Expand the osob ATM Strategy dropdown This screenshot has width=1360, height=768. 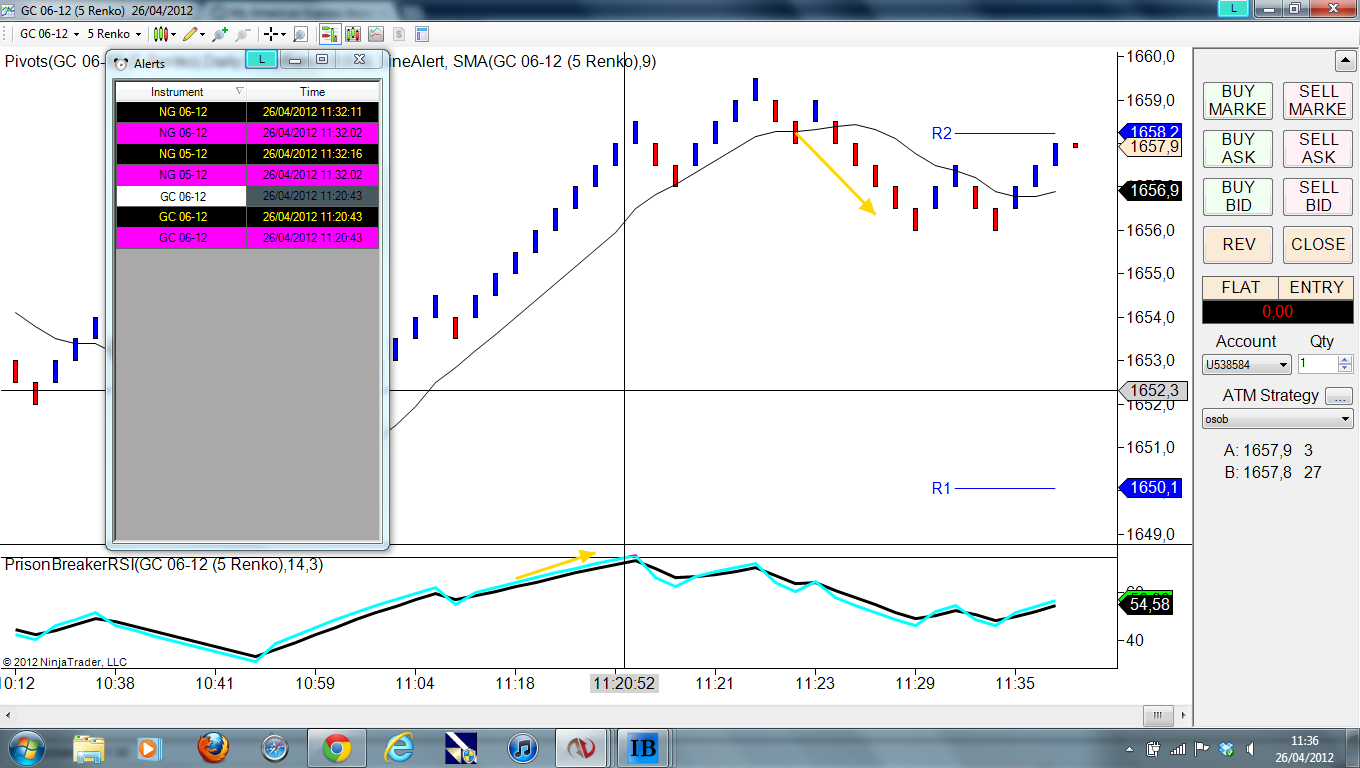click(1278, 419)
